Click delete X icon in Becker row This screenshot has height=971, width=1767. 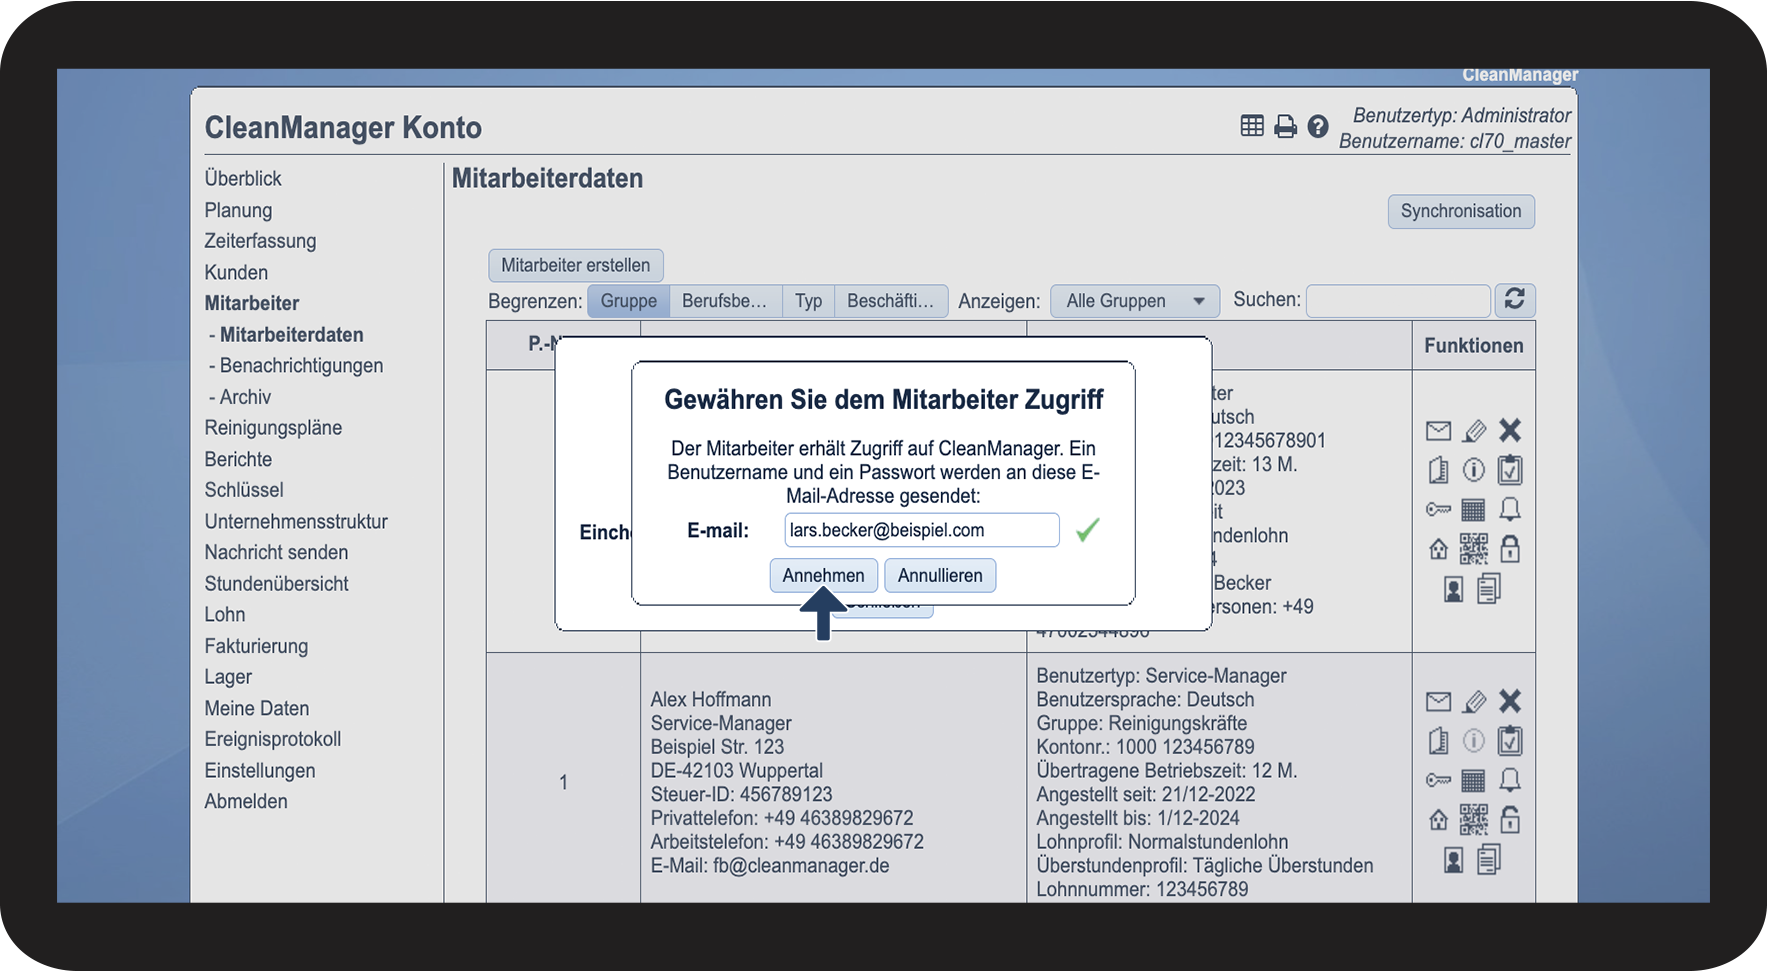click(1510, 430)
